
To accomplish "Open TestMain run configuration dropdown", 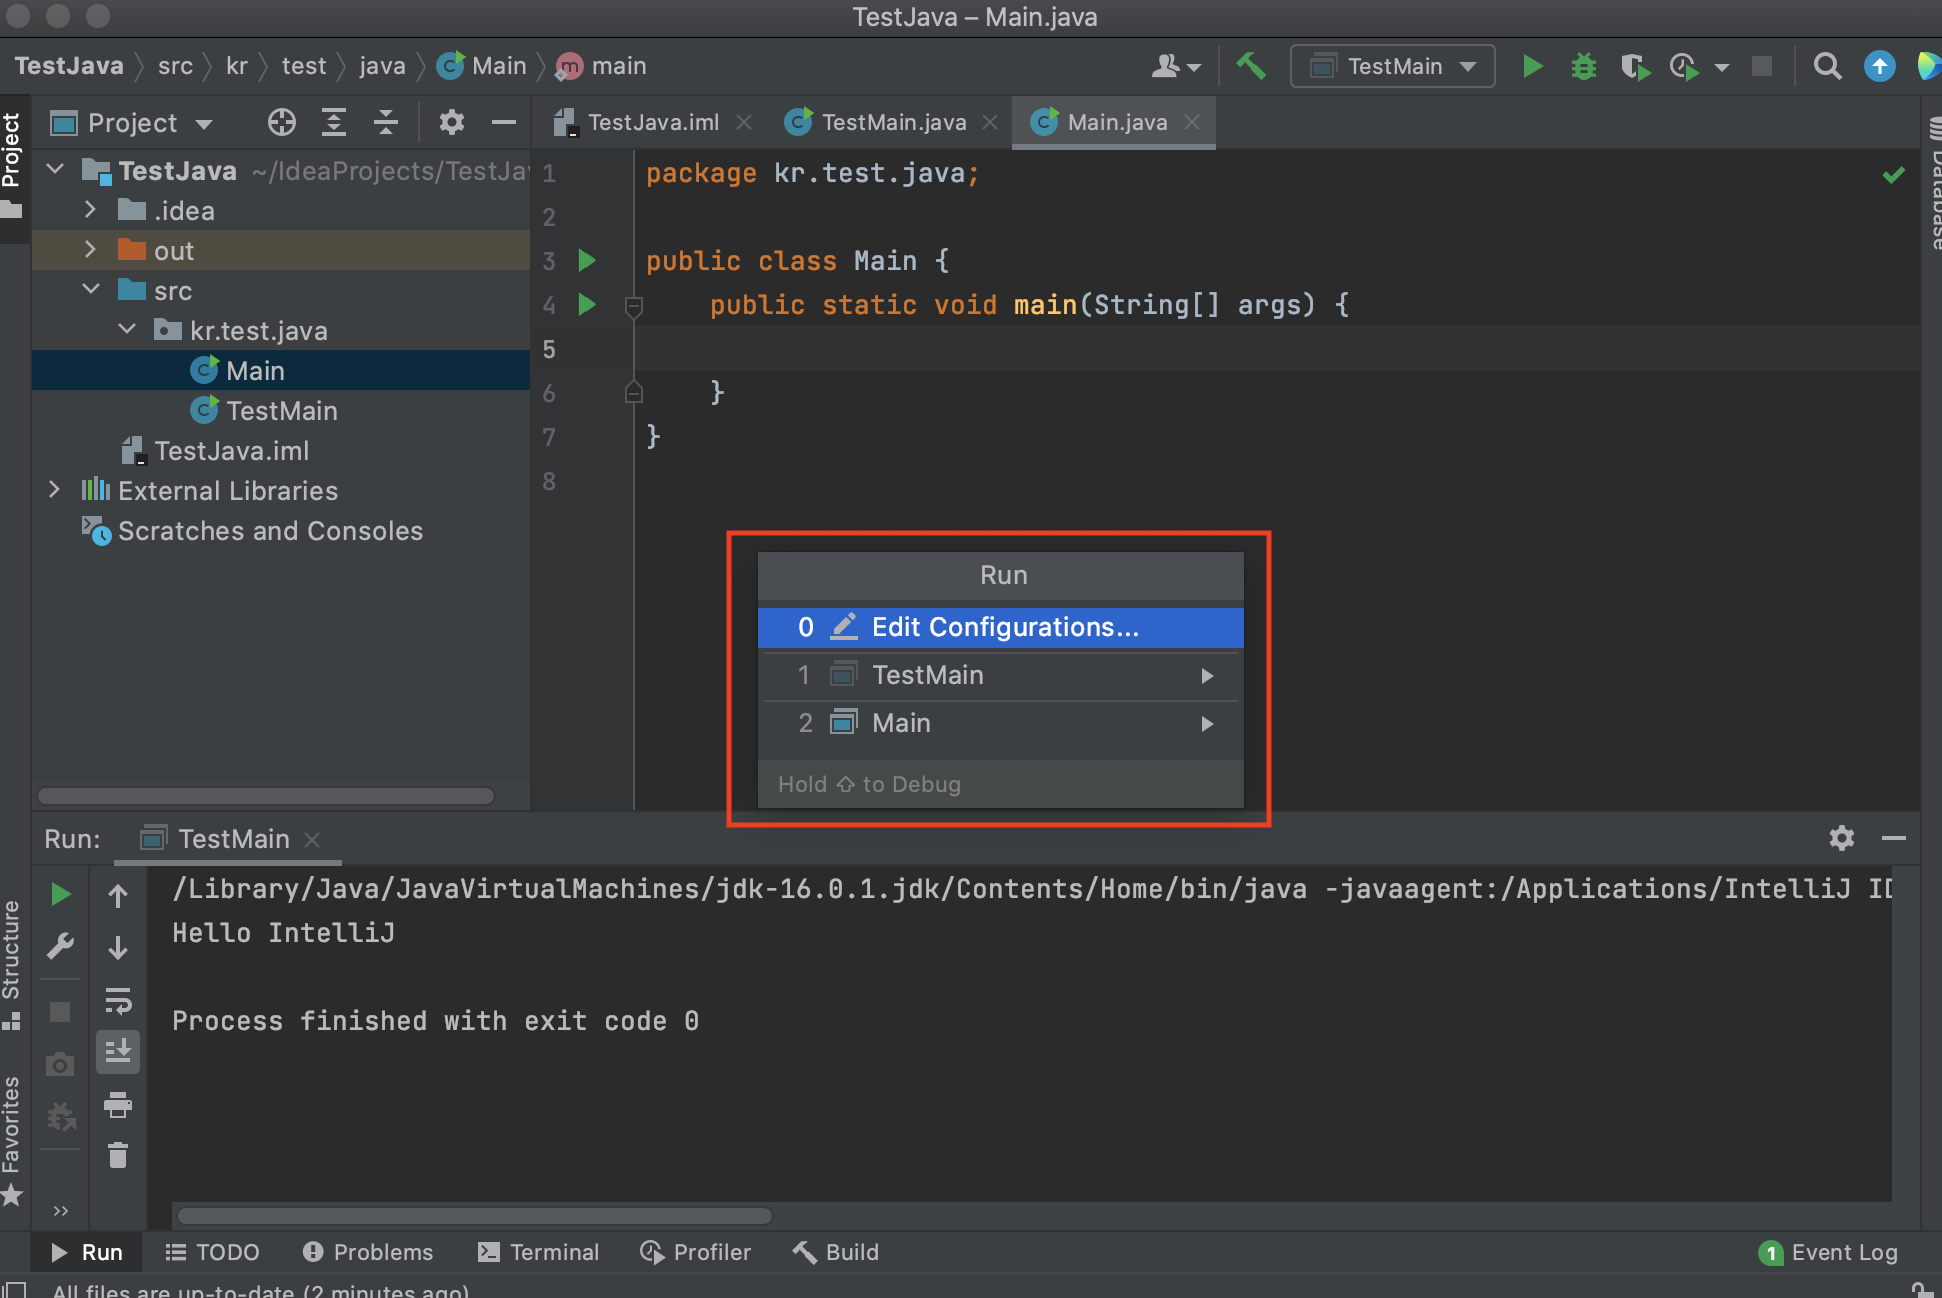I will click(x=1393, y=66).
